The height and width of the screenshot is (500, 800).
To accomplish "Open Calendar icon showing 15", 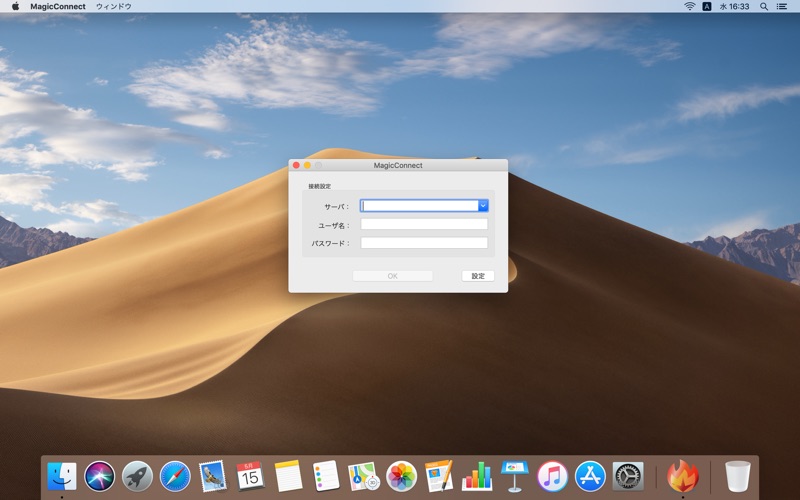I will tap(251, 476).
